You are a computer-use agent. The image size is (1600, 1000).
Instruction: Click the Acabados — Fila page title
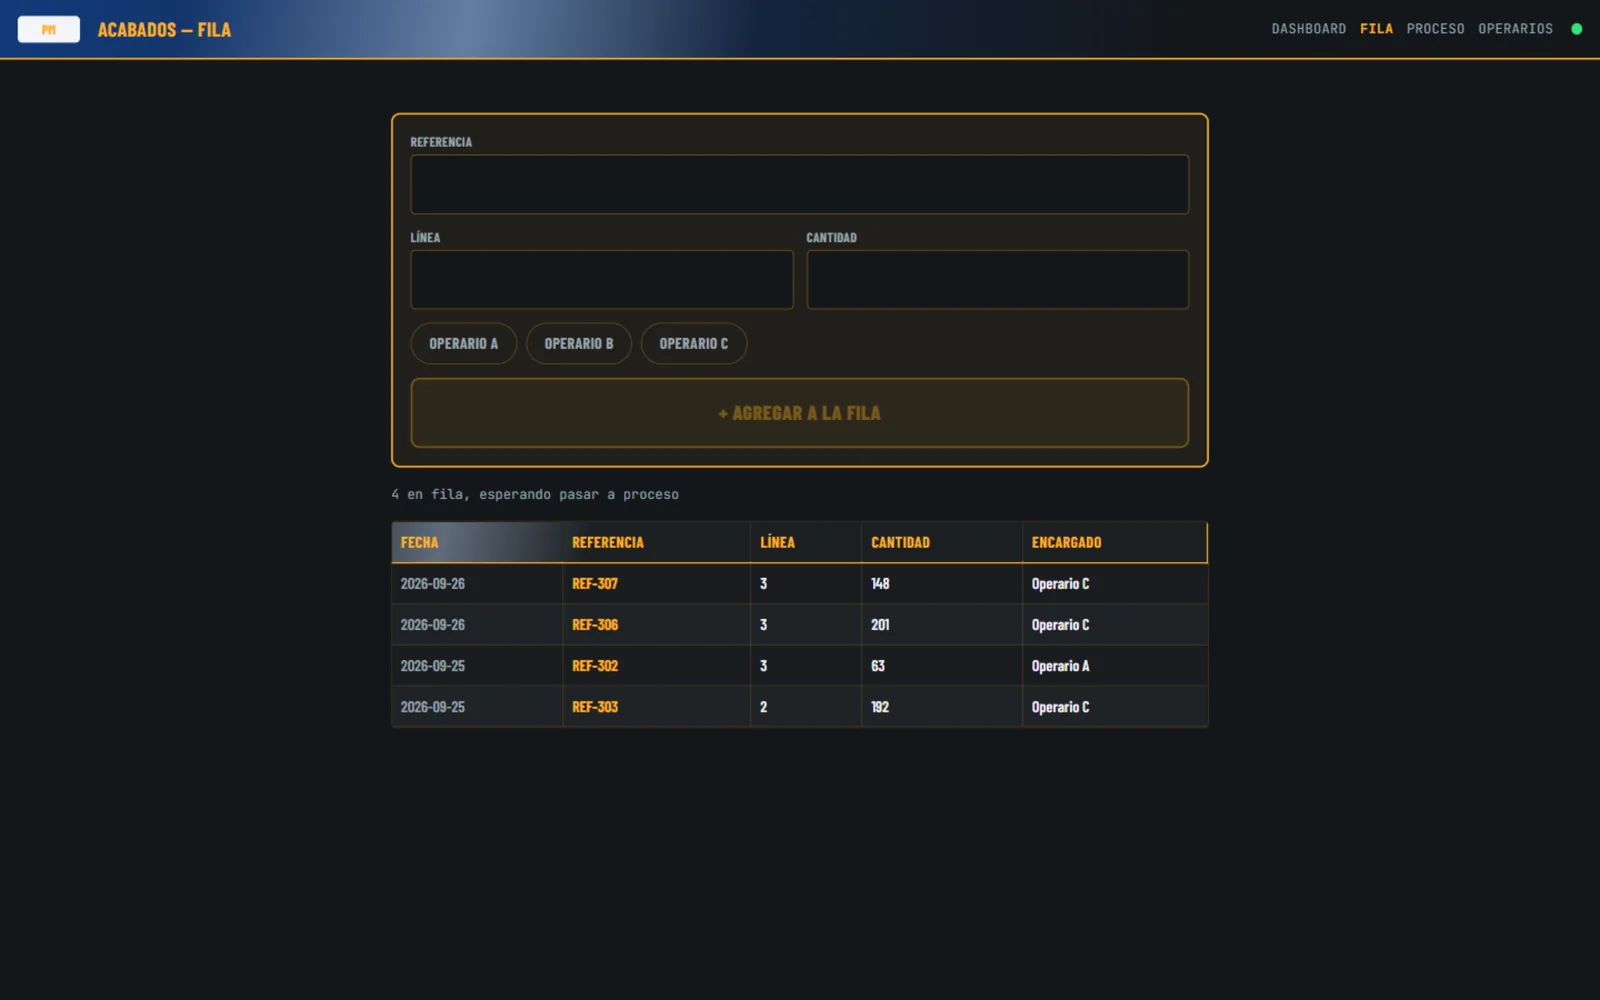point(164,30)
